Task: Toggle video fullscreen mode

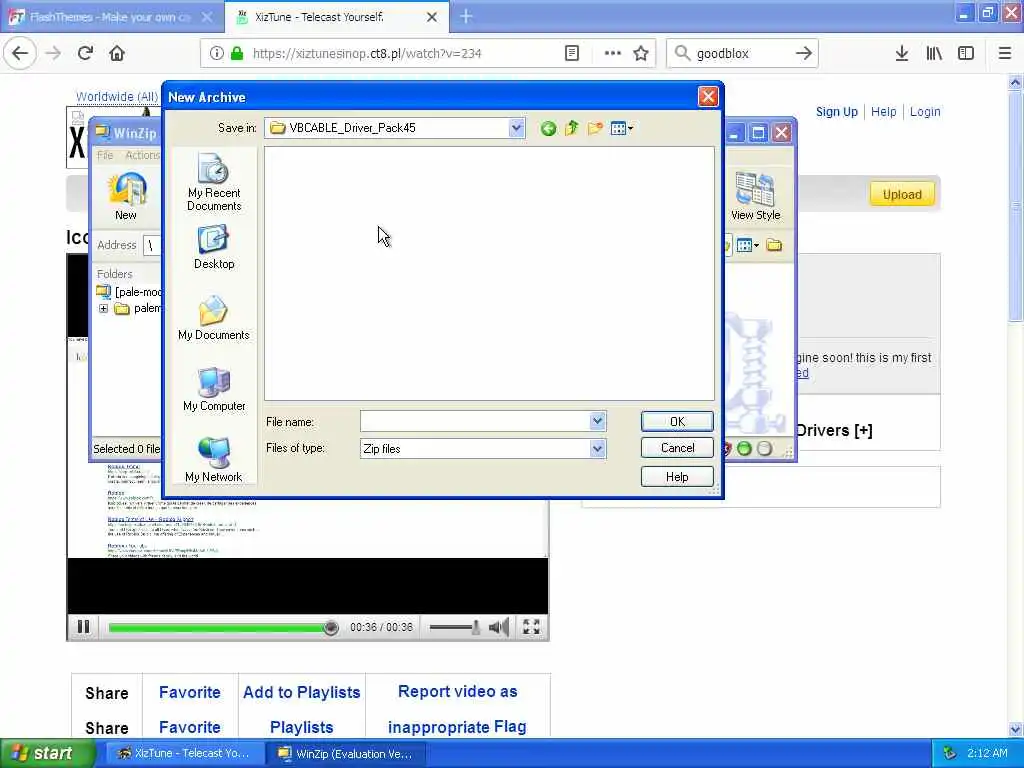Action: (532, 627)
